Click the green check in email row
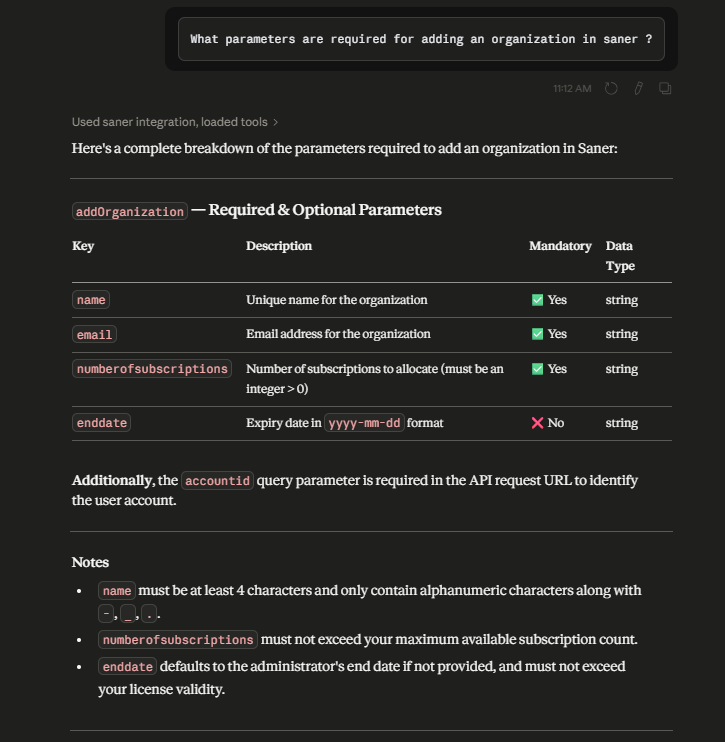The width and height of the screenshot is (725, 742). (537, 334)
